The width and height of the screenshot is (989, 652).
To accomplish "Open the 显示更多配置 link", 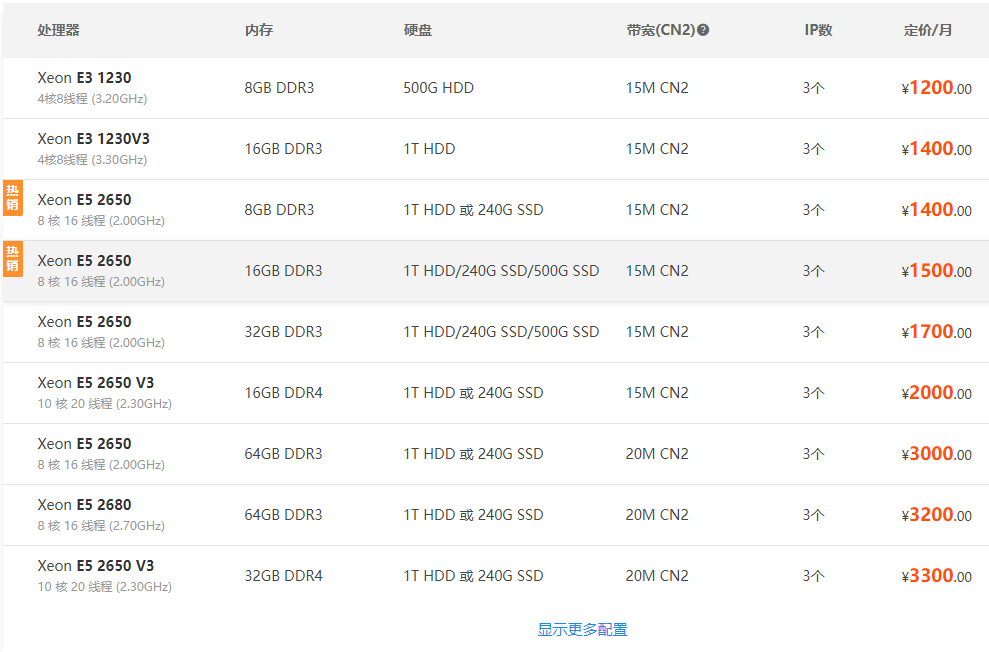I will click(582, 629).
